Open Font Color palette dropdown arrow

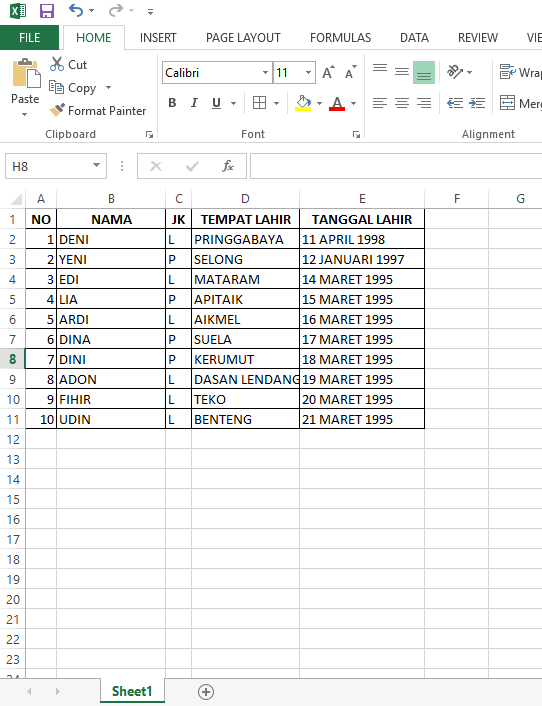354,104
